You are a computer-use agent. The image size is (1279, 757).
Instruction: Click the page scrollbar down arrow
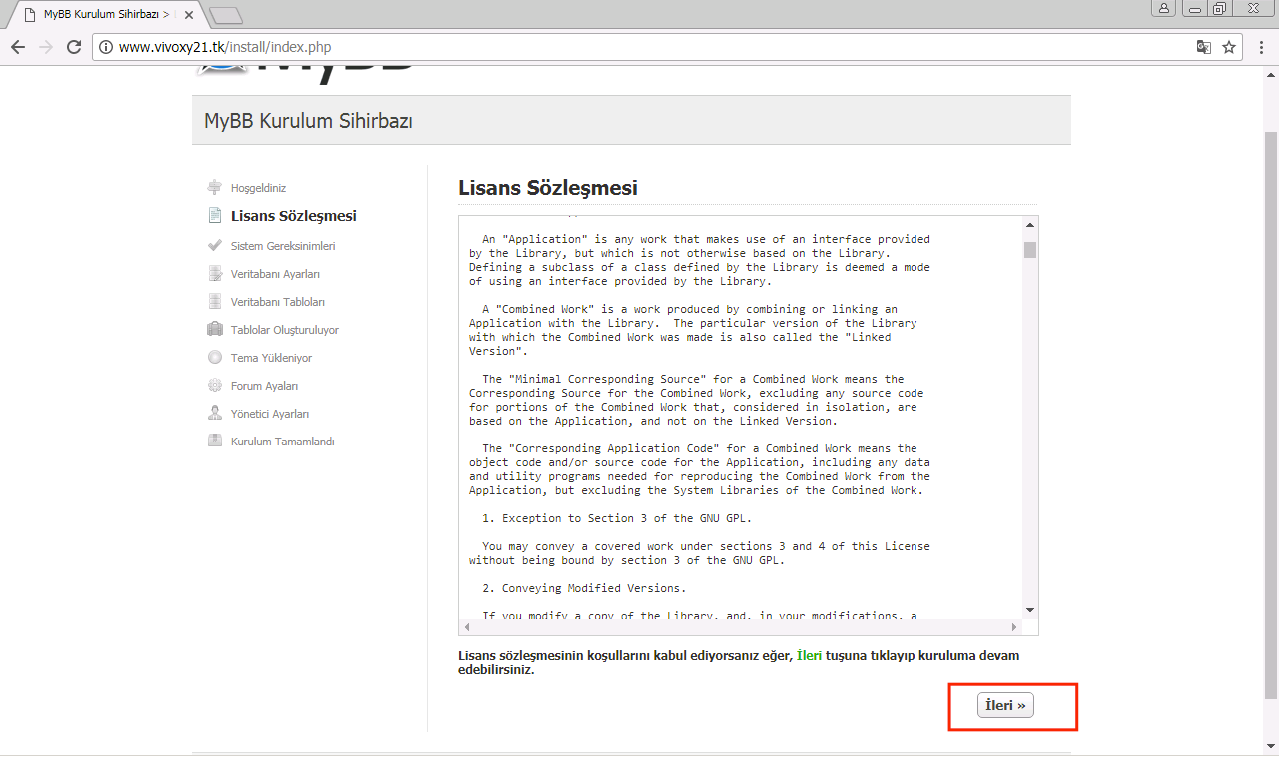(x=1271, y=747)
